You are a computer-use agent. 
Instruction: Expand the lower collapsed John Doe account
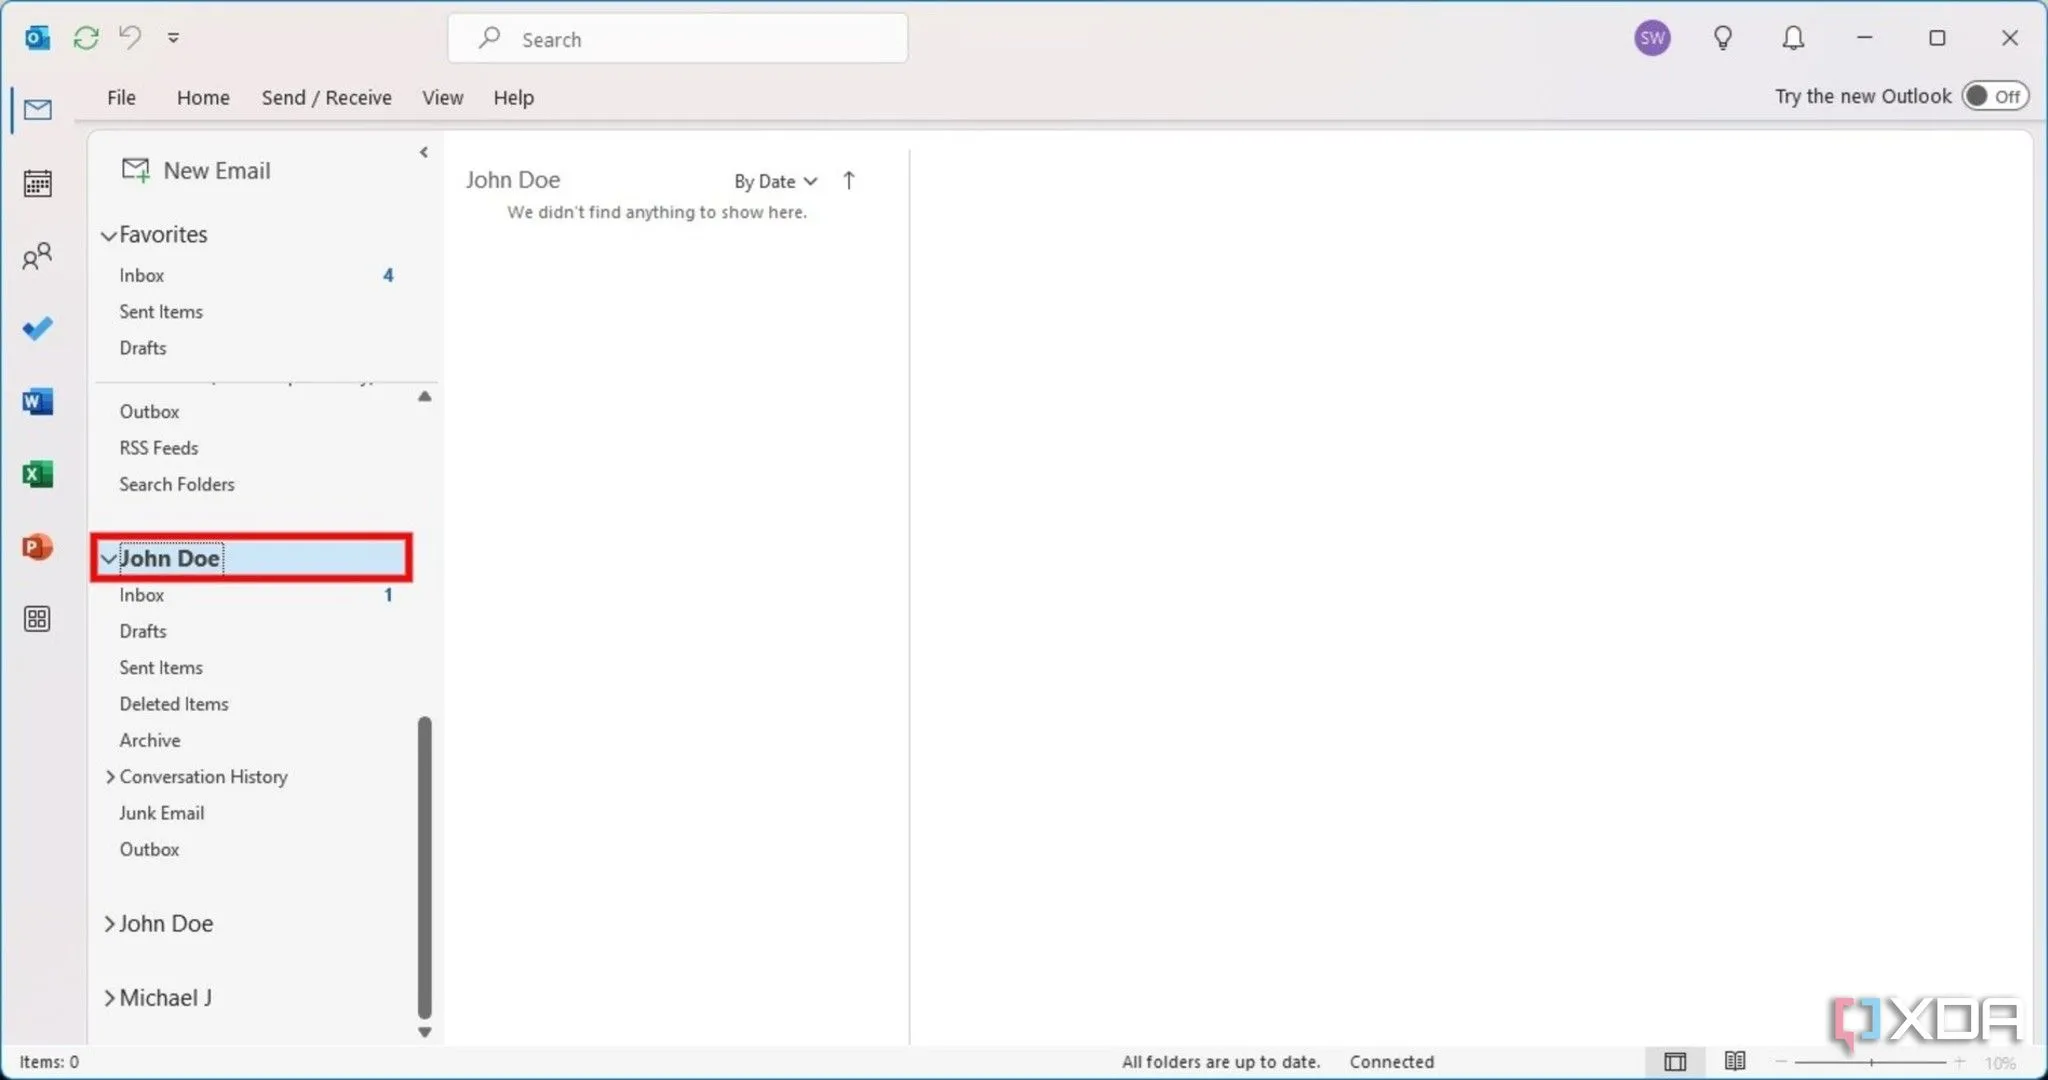pyautogui.click(x=109, y=924)
